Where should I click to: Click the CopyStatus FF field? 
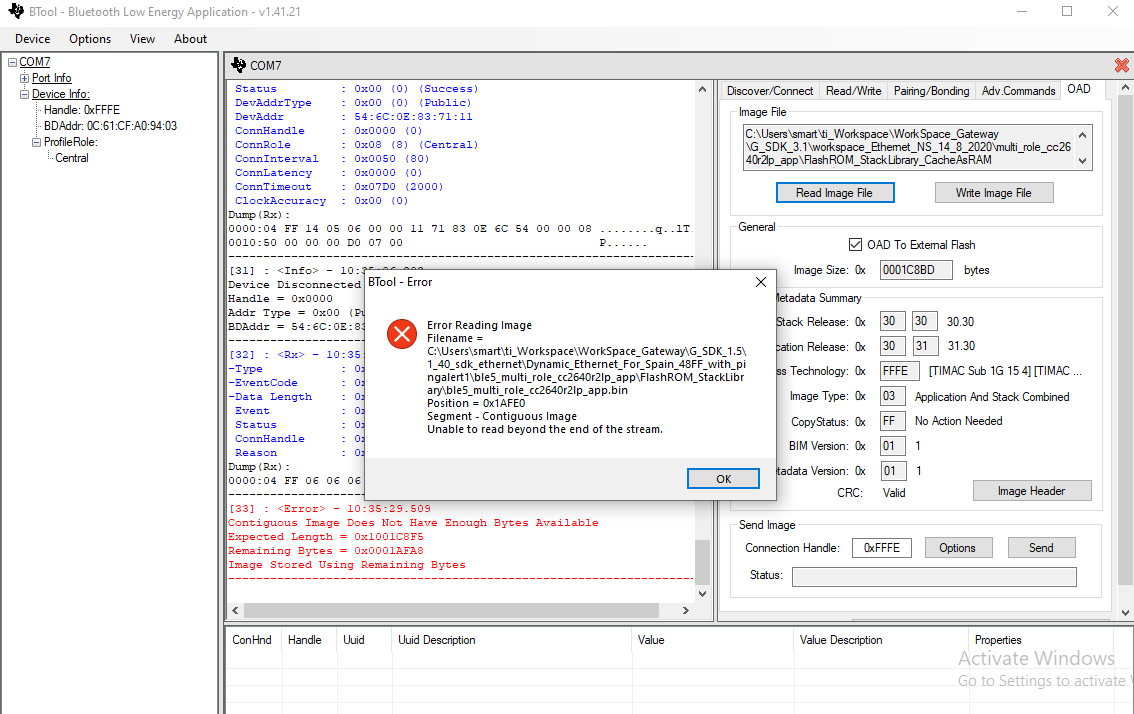(x=892, y=421)
